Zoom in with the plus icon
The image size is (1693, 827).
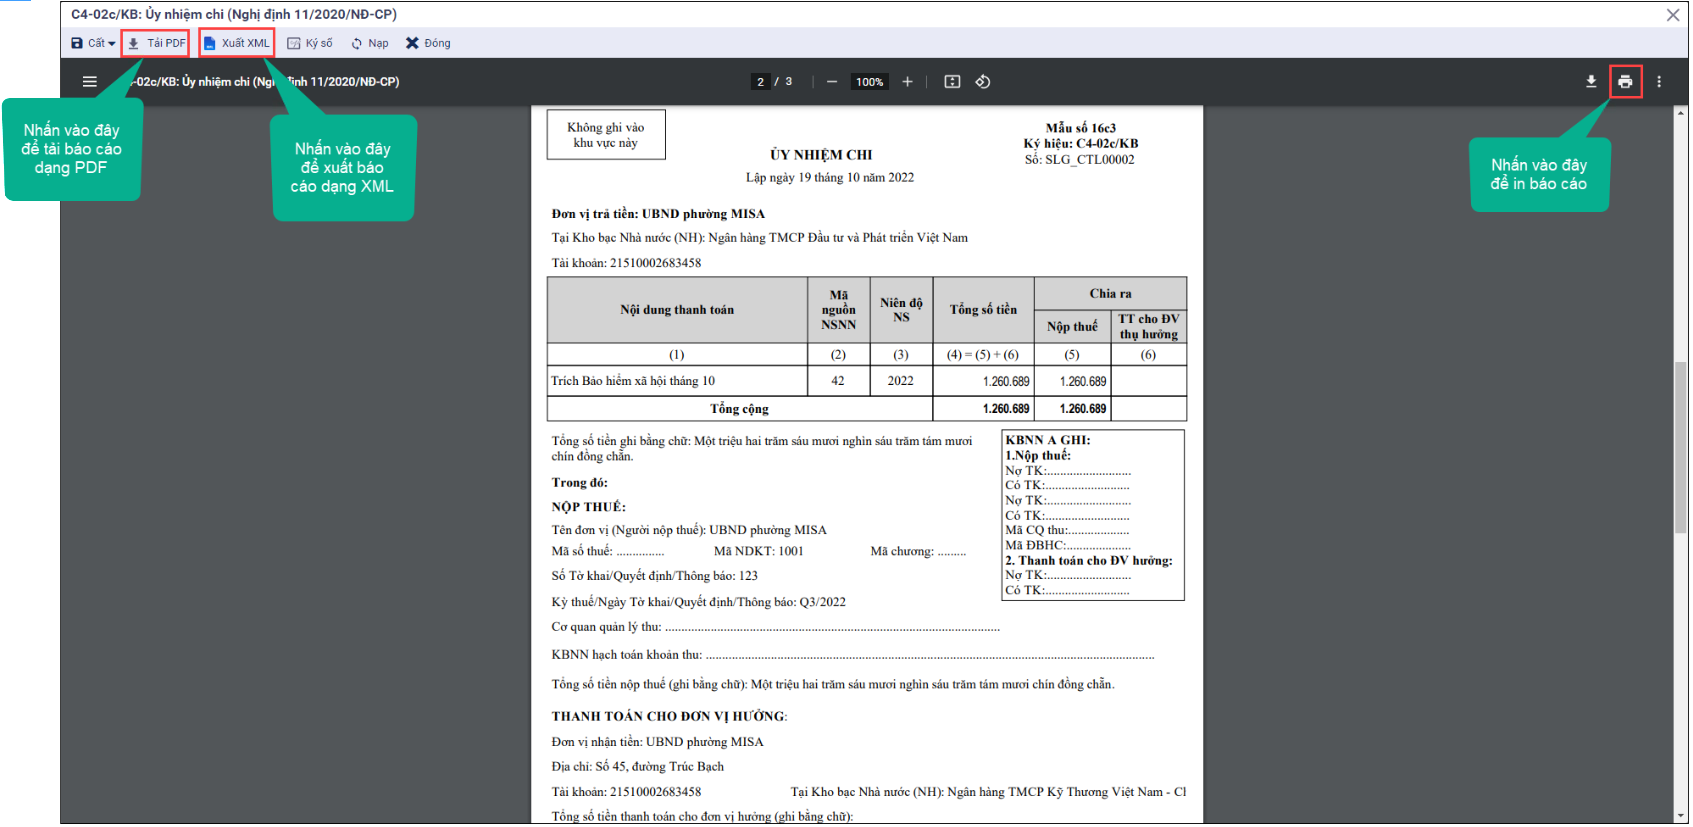click(907, 82)
